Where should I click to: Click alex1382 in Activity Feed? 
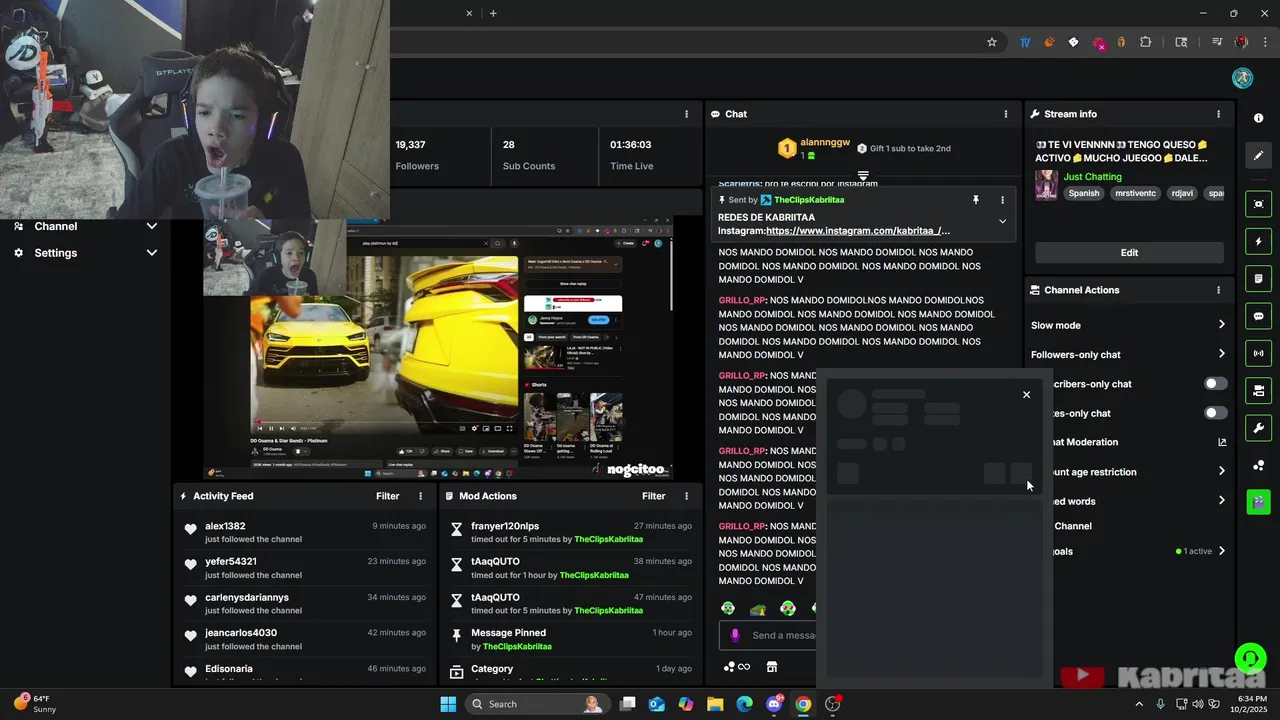pos(225,526)
